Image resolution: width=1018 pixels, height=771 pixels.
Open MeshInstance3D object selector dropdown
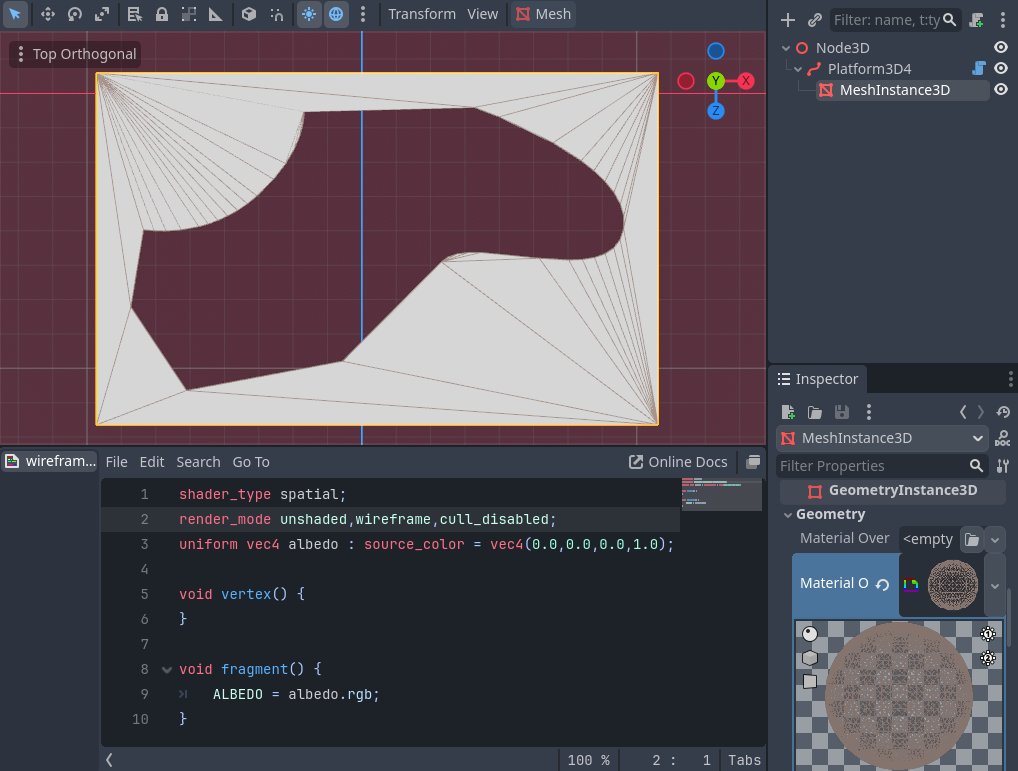[882, 439]
